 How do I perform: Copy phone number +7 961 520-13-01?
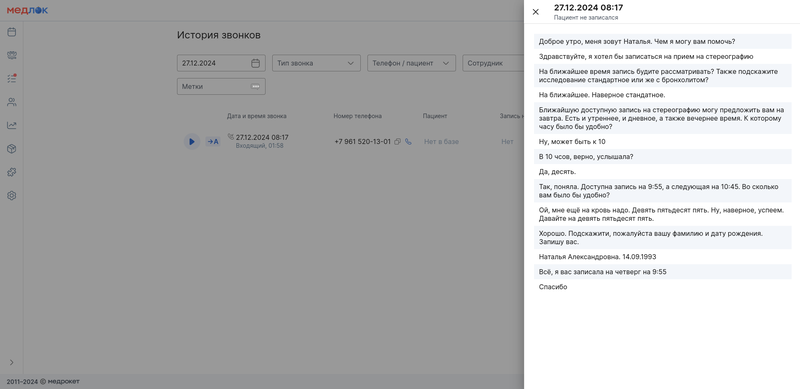point(397,141)
